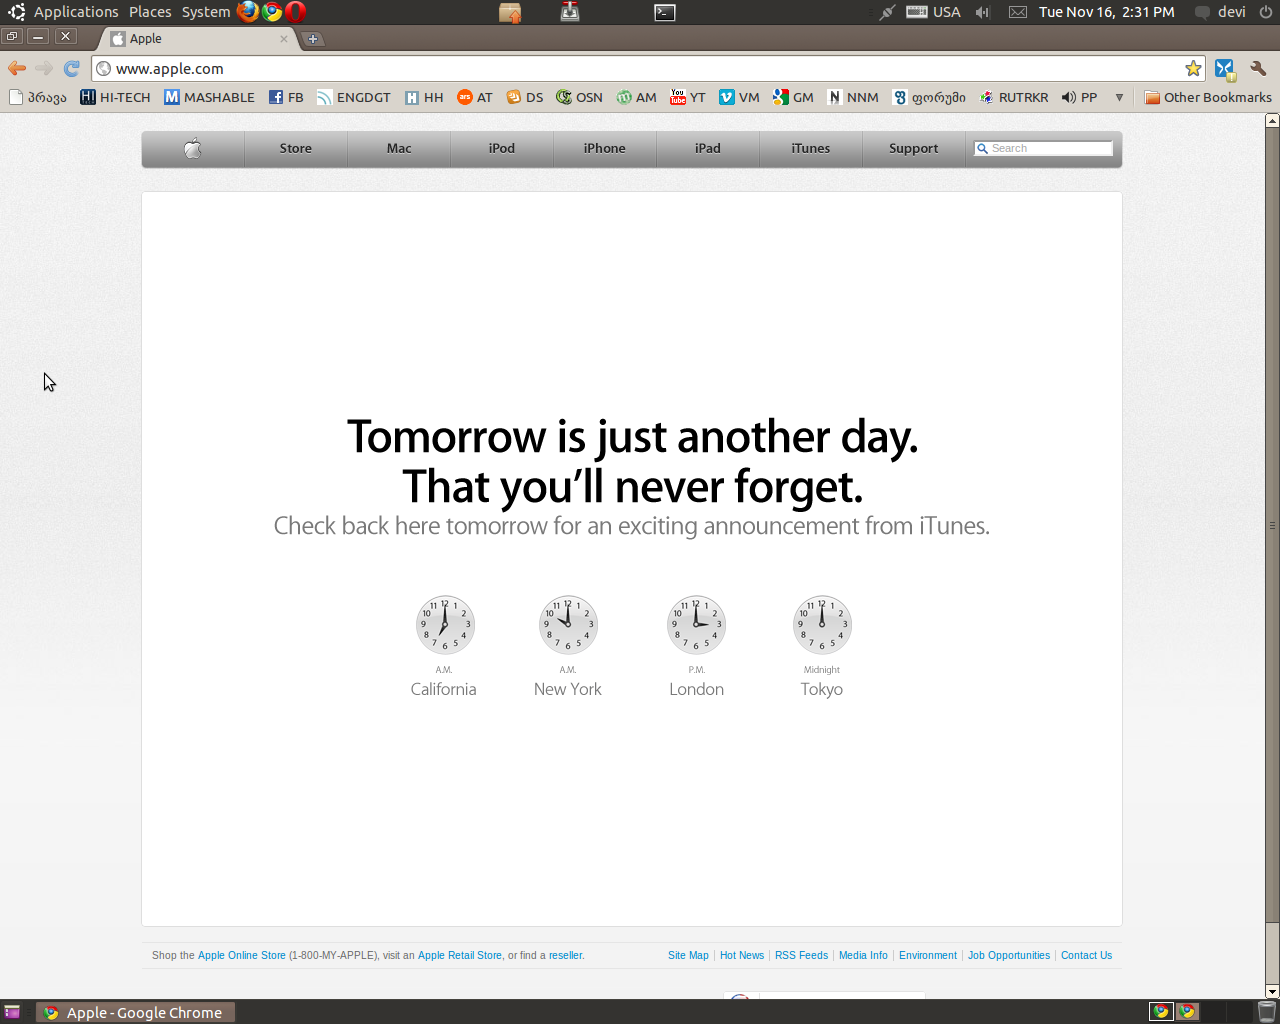Viewport: 1280px width, 1024px height.
Task: Open Chrome wrench settings menu
Action: click(1258, 68)
